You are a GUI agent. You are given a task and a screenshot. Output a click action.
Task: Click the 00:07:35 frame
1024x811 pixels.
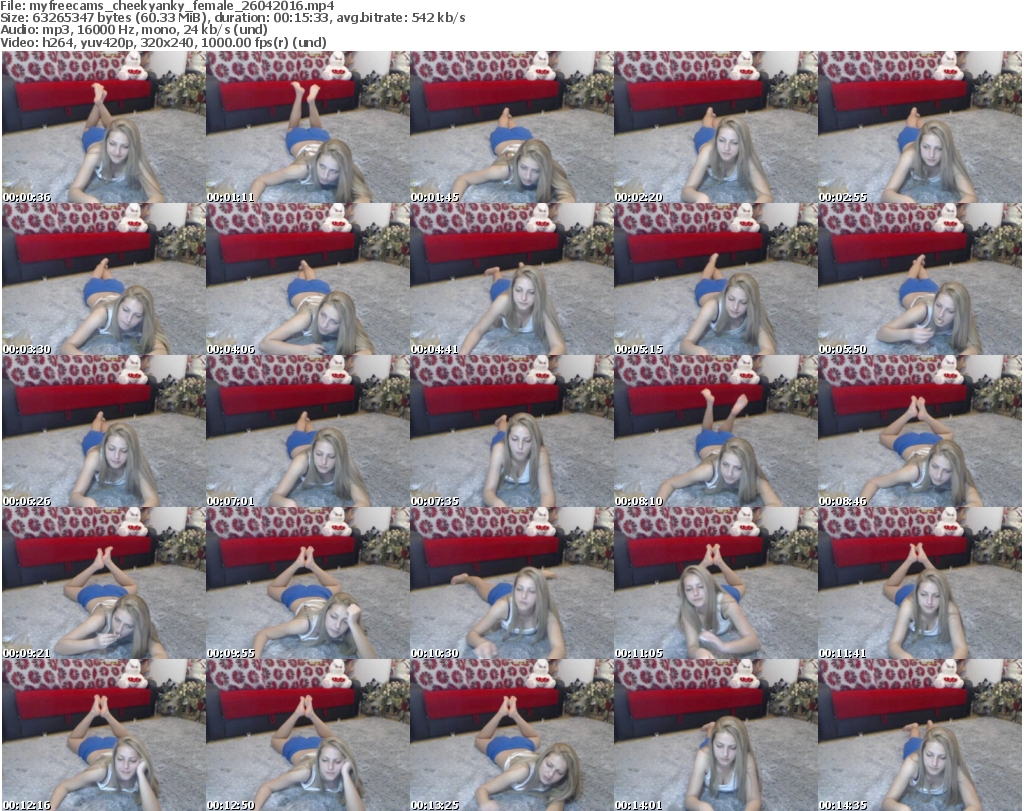coord(511,432)
